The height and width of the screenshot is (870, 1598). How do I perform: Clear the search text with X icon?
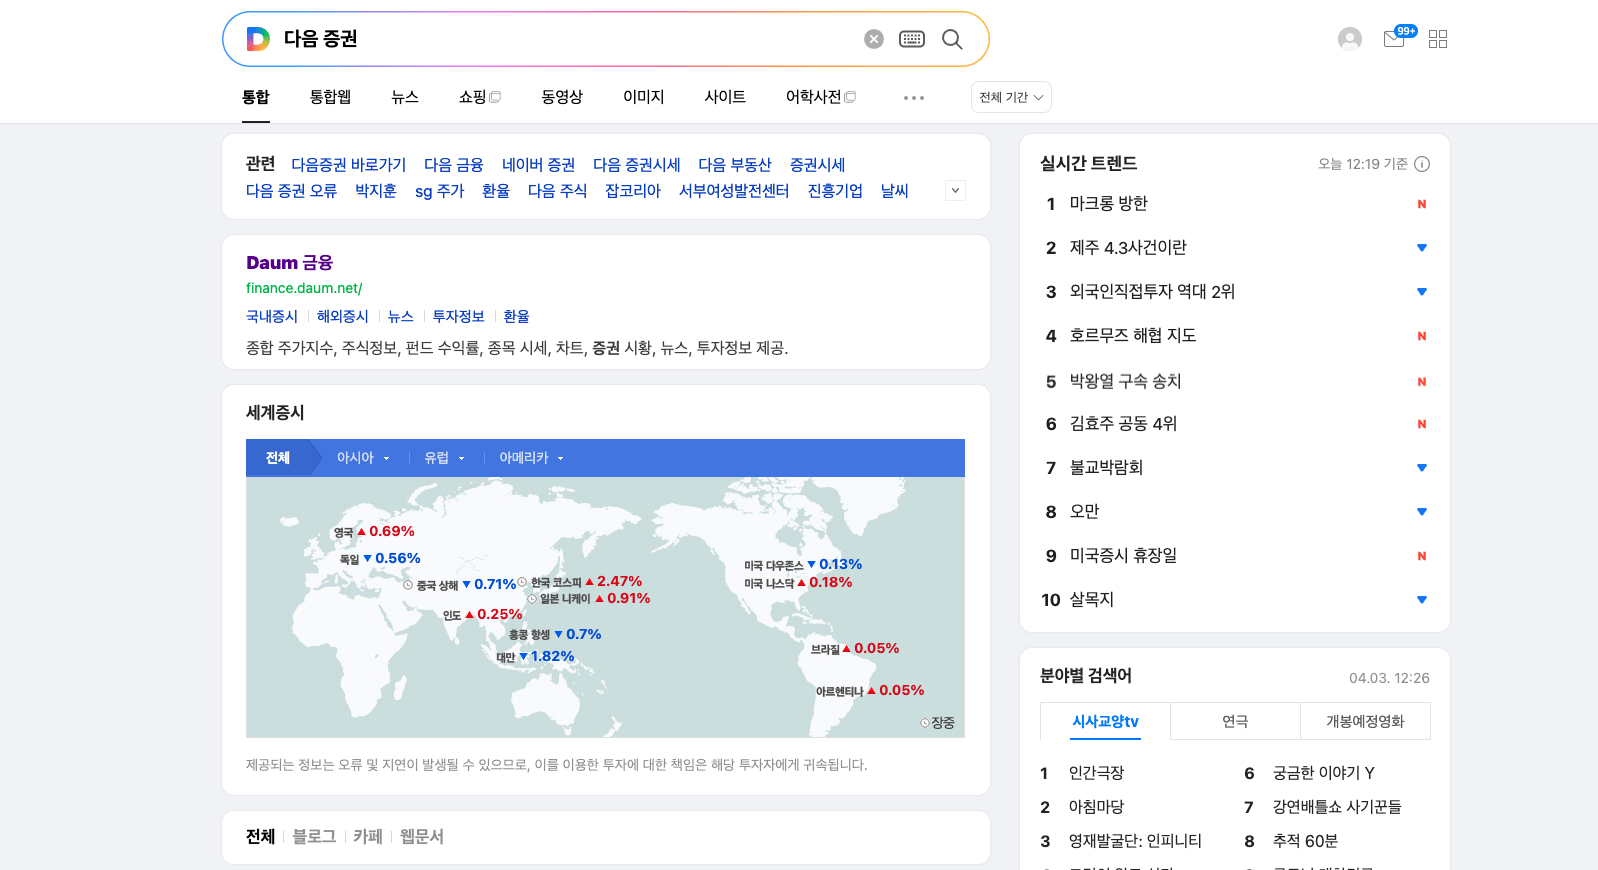pyautogui.click(x=874, y=39)
